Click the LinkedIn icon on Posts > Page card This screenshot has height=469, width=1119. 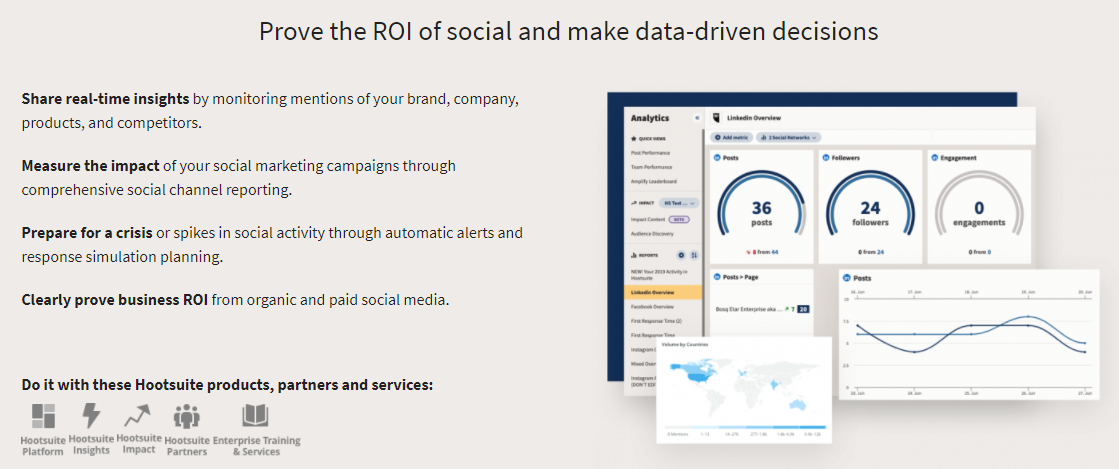(x=716, y=276)
